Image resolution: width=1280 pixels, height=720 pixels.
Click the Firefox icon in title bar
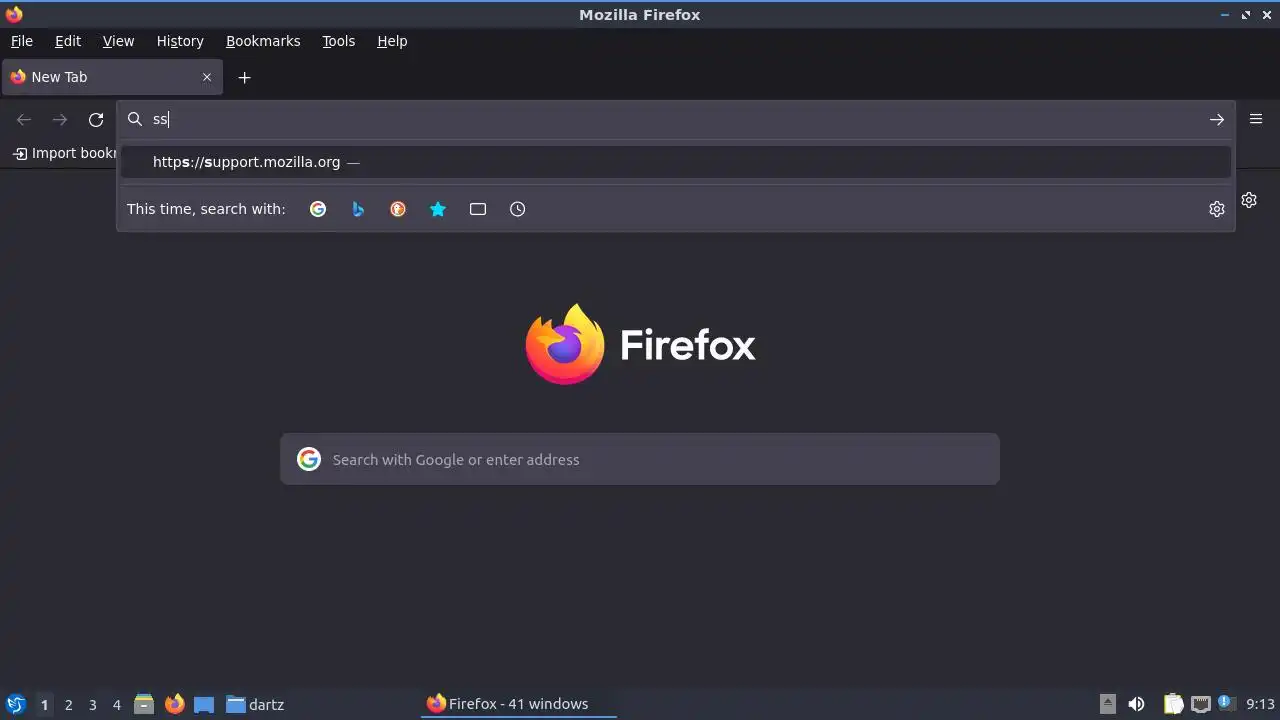(14, 14)
